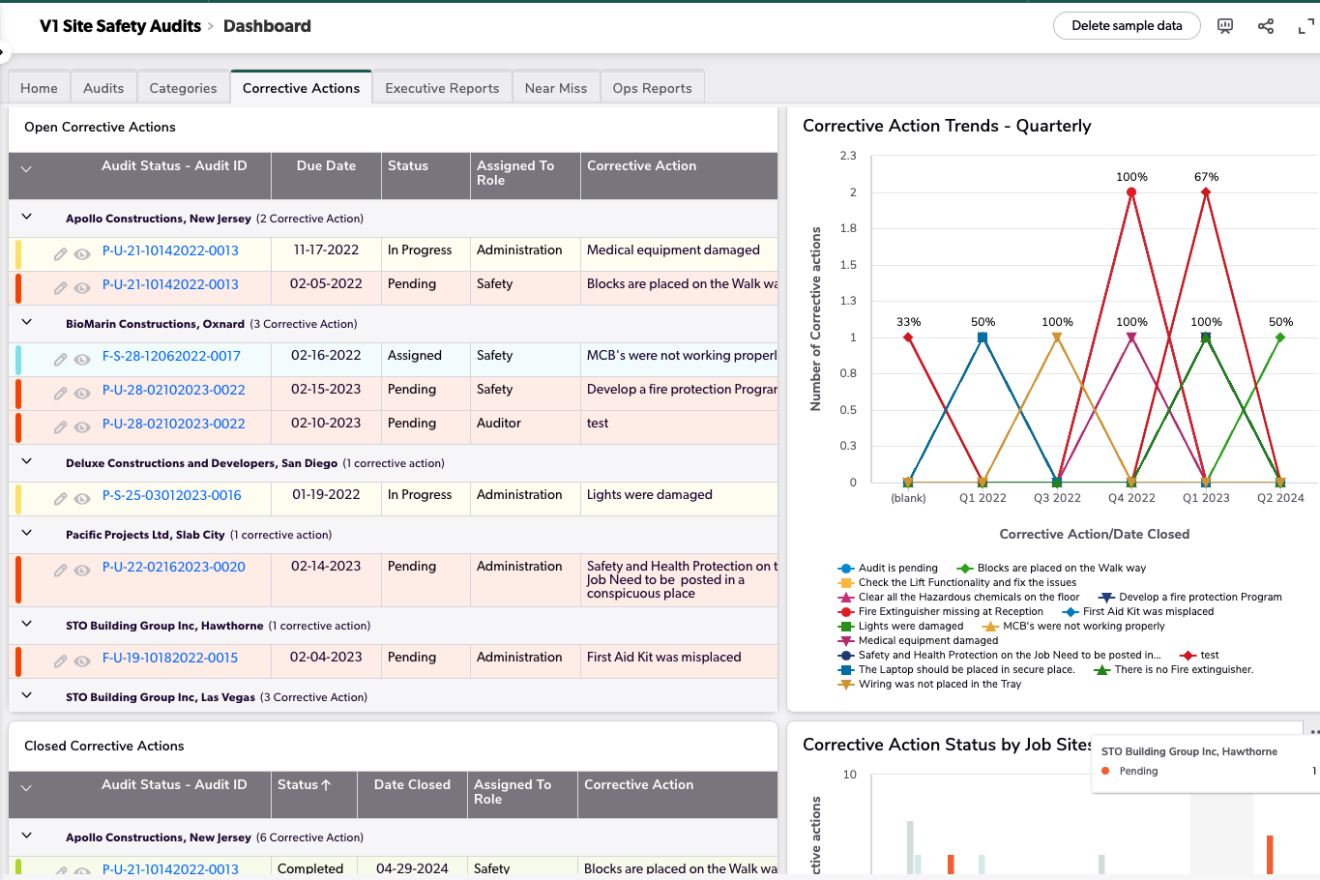
Task: Open audit link P-U-21-10142022-0013 due 11-17-2022
Action: pyautogui.click(x=170, y=251)
